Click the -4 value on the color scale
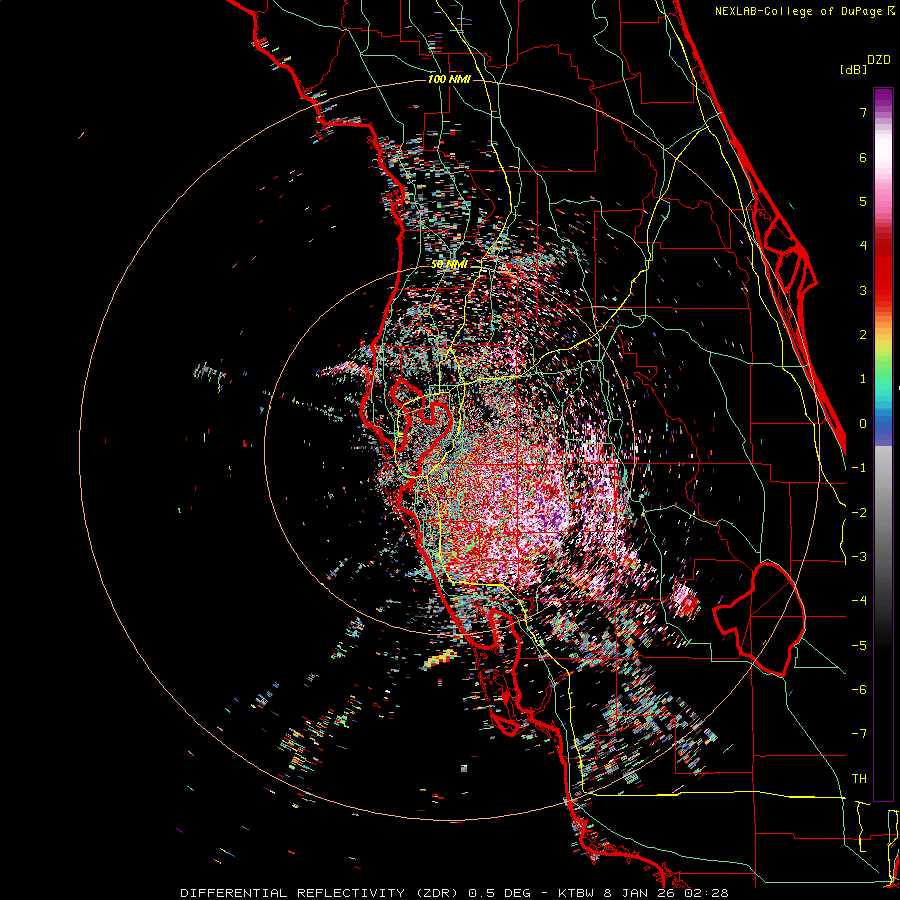Image resolution: width=900 pixels, height=900 pixels. 859,601
